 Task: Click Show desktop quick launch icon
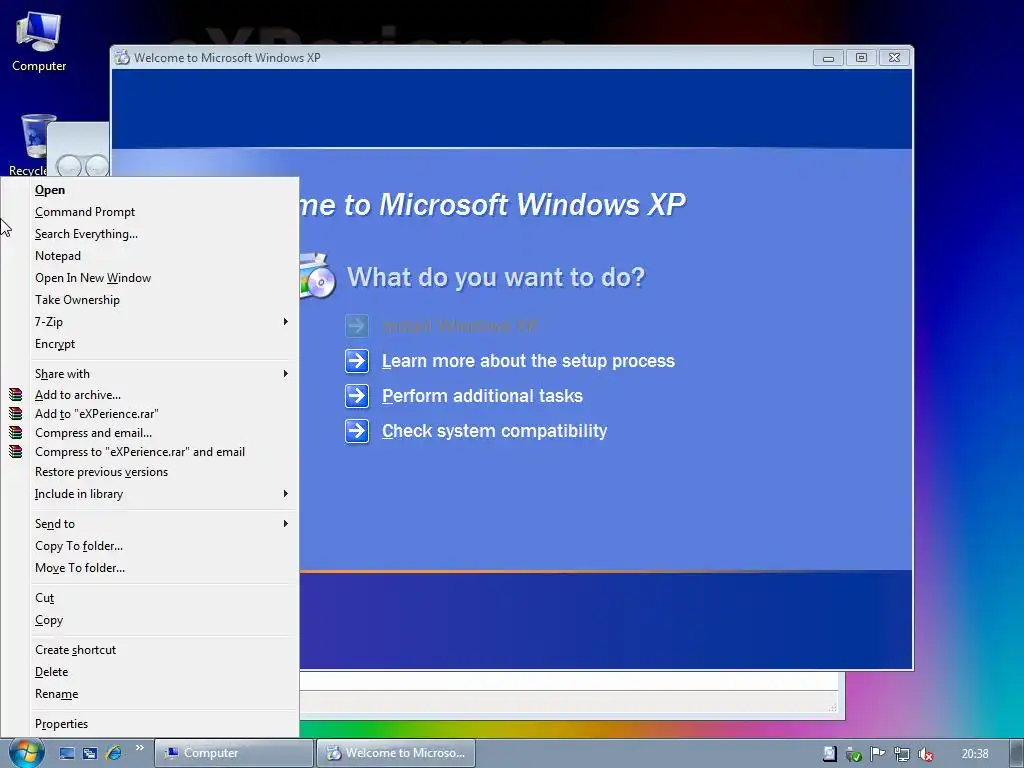pos(67,753)
